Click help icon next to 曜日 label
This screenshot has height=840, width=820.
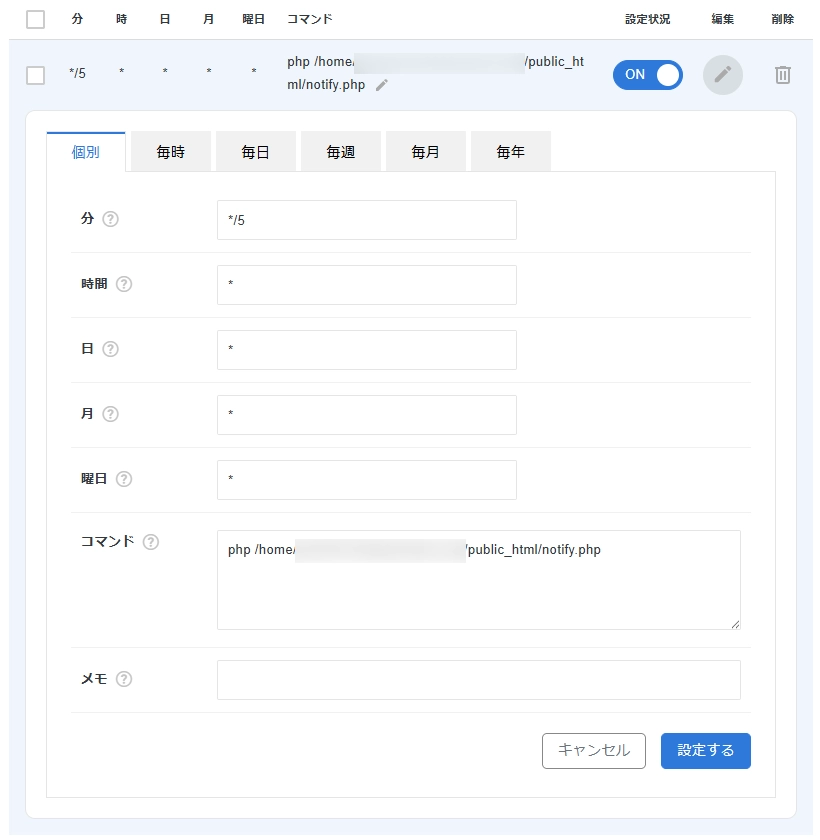coord(124,479)
